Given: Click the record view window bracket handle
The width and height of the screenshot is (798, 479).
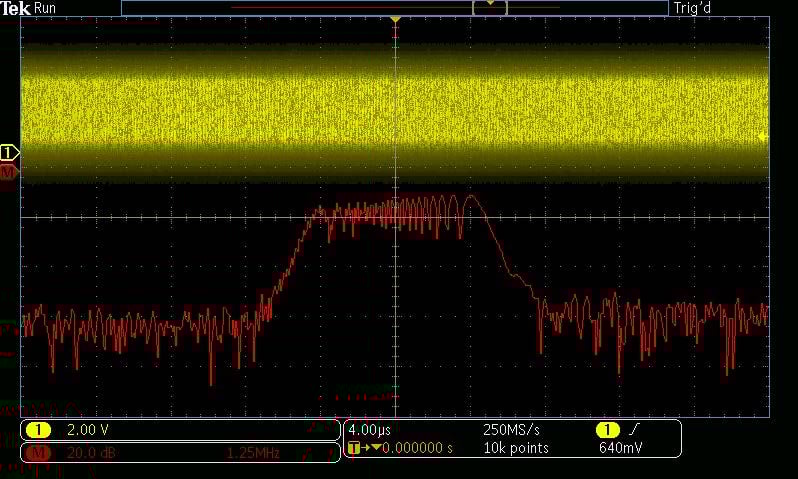Looking at the screenshot, I should (x=490, y=7).
